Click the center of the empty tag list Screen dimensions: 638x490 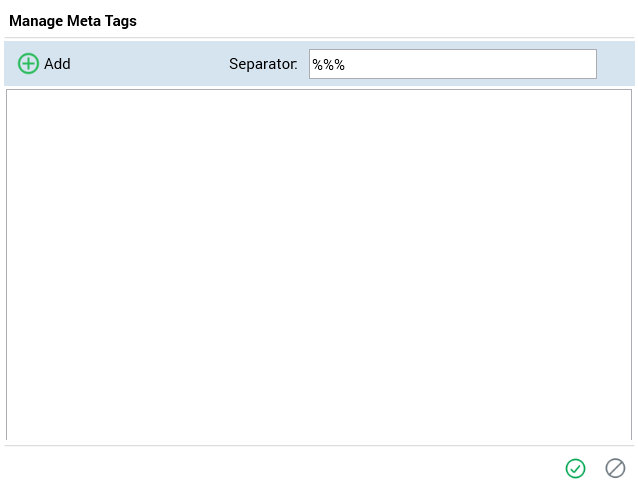[318, 264]
